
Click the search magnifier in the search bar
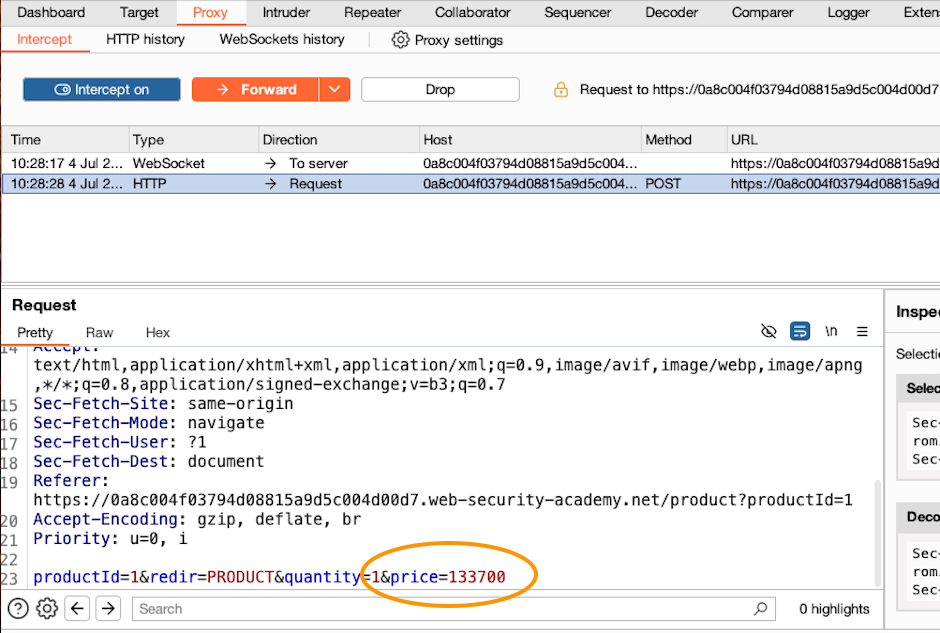coord(761,608)
